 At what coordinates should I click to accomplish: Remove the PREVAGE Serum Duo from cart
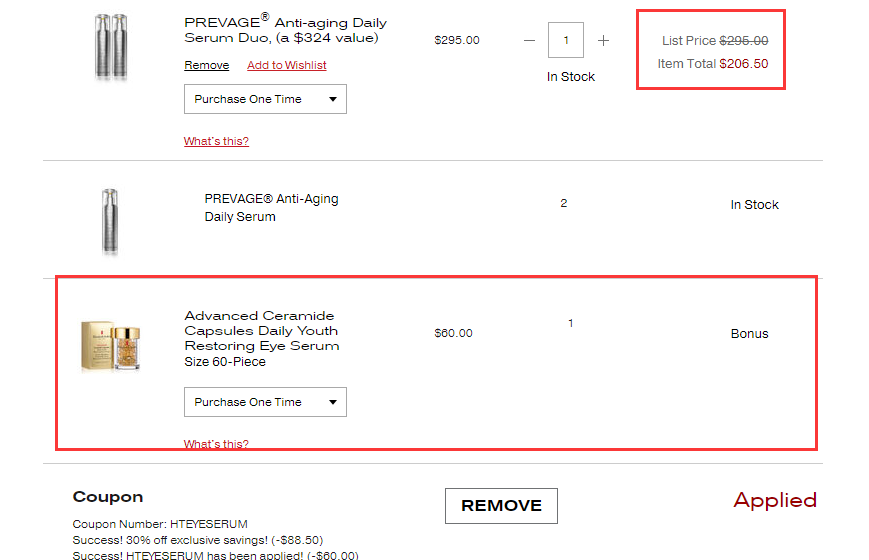pos(206,65)
